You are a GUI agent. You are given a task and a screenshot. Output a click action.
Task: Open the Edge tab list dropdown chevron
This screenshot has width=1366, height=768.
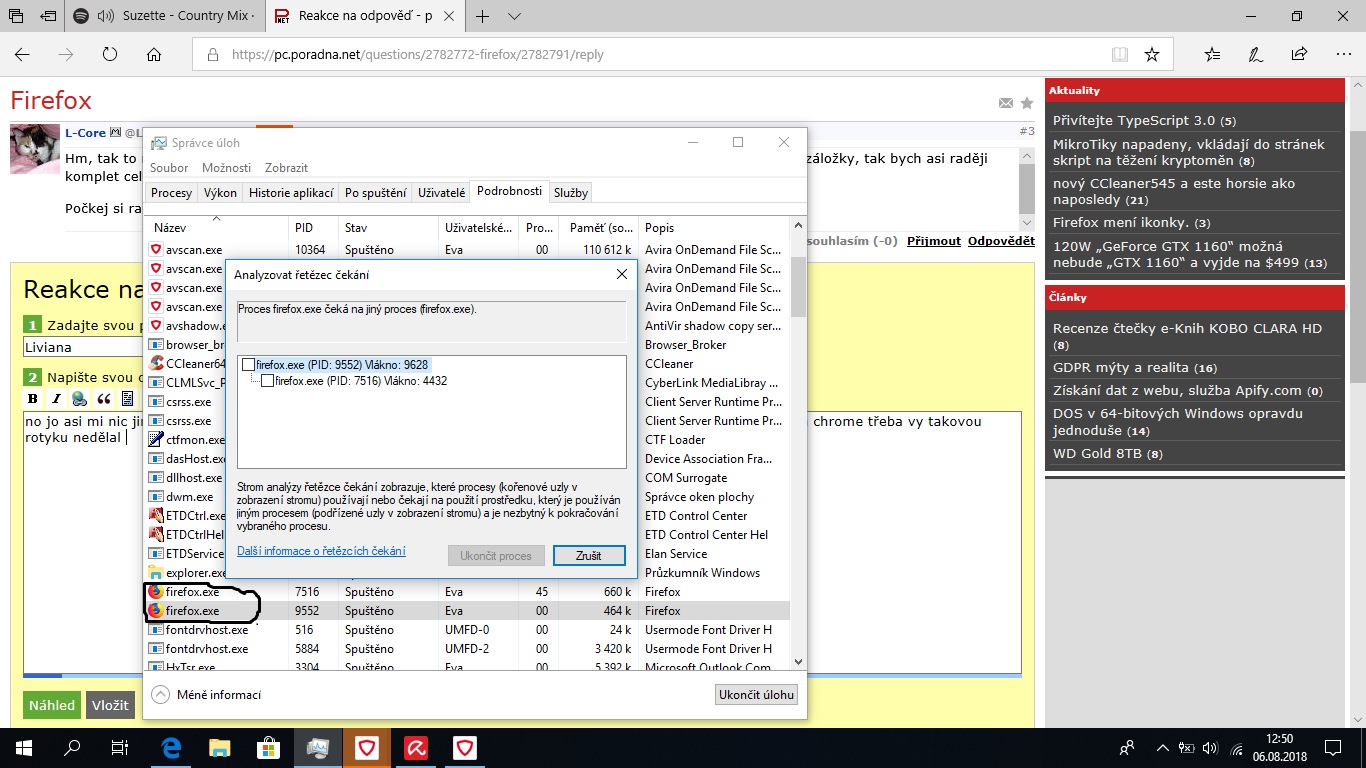point(514,16)
